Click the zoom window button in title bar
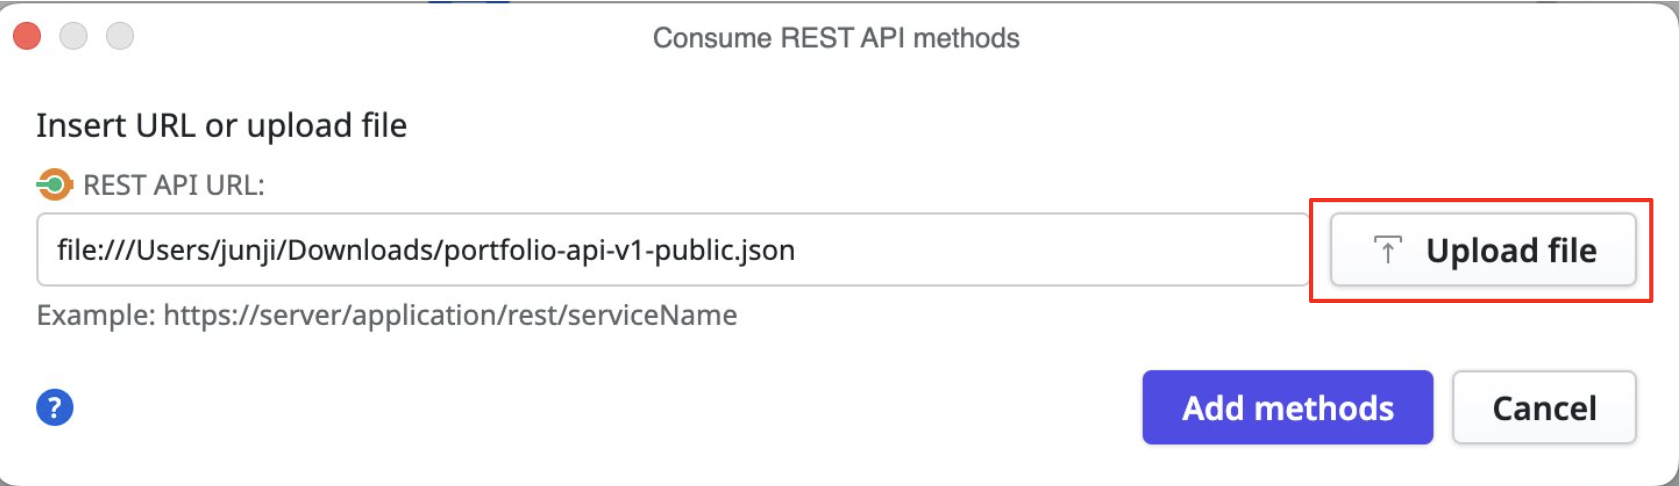The height and width of the screenshot is (486, 1680). click(x=120, y=37)
